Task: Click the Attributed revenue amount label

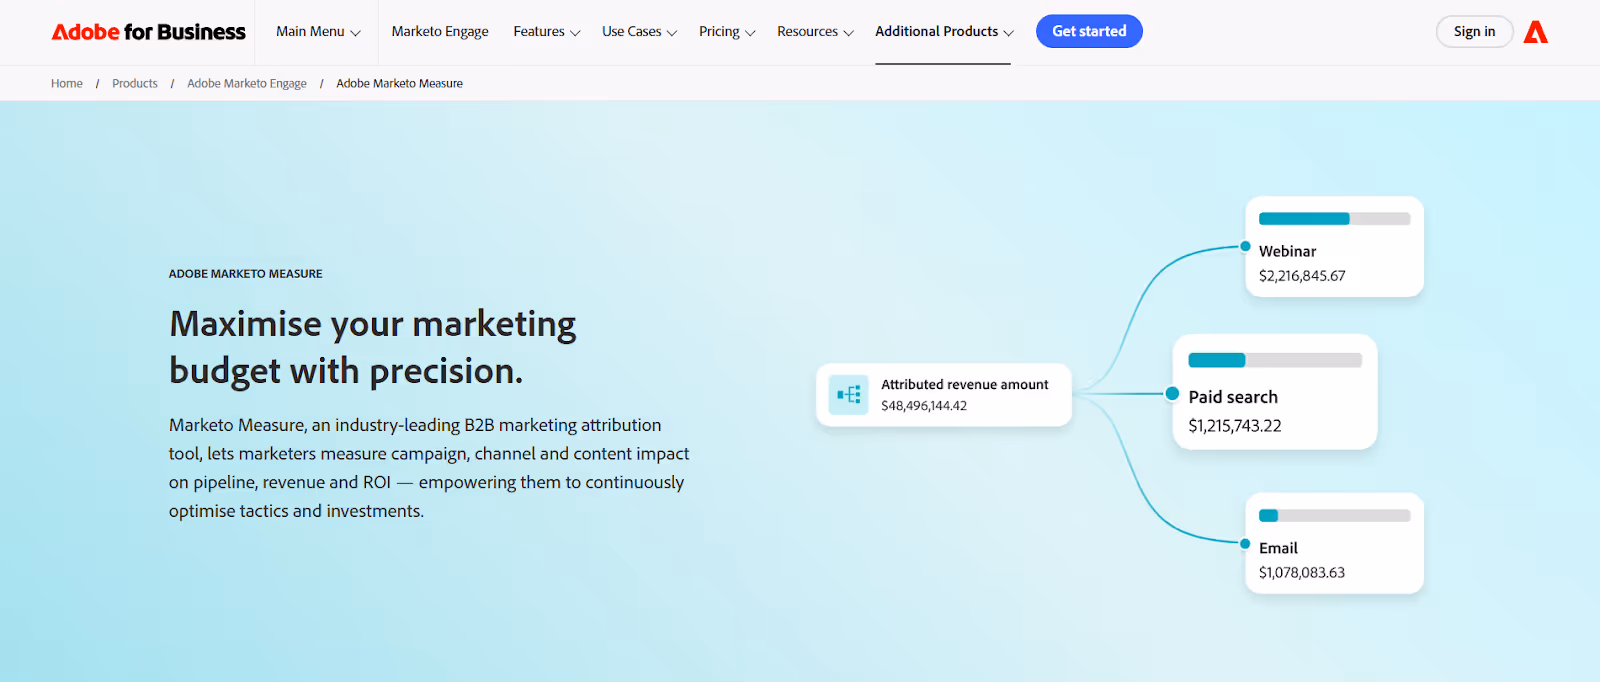Action: point(965,385)
